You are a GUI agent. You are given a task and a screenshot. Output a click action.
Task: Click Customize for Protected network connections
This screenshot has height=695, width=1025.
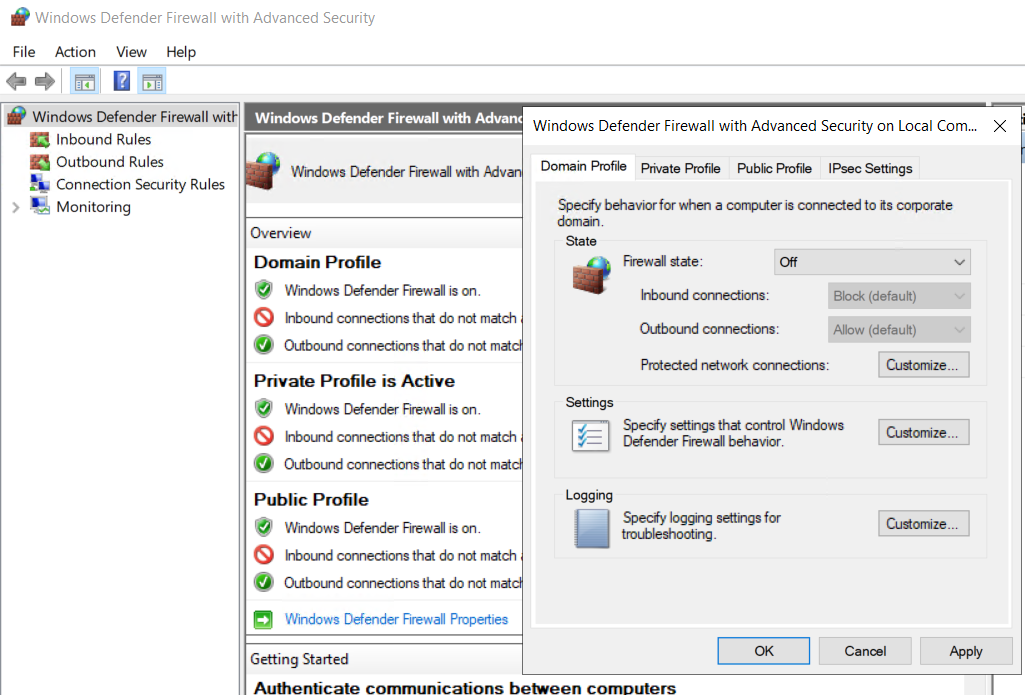coord(923,365)
